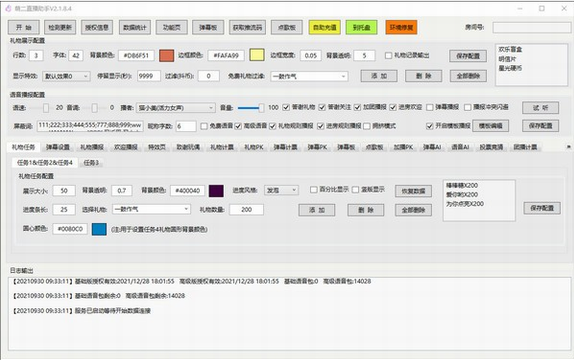Switch to the 礼物播报 tab
This screenshot has height=360, width=574.
[92, 147]
